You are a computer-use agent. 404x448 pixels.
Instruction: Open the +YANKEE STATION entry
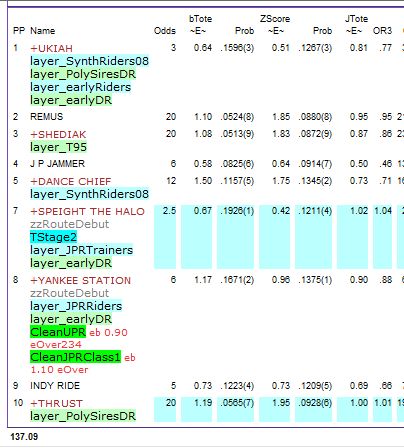[80, 280]
